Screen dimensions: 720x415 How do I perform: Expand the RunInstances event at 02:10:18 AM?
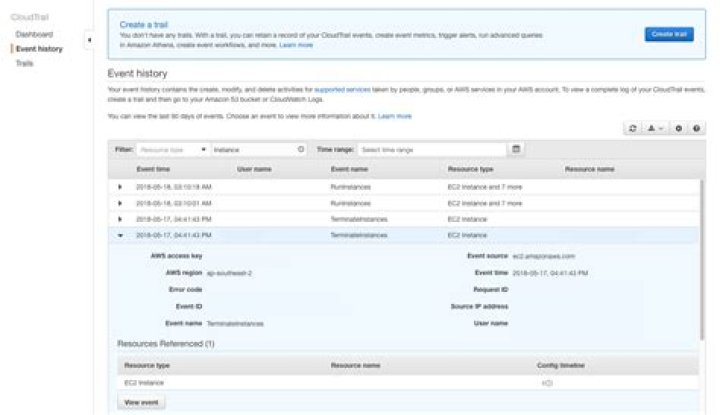point(120,187)
